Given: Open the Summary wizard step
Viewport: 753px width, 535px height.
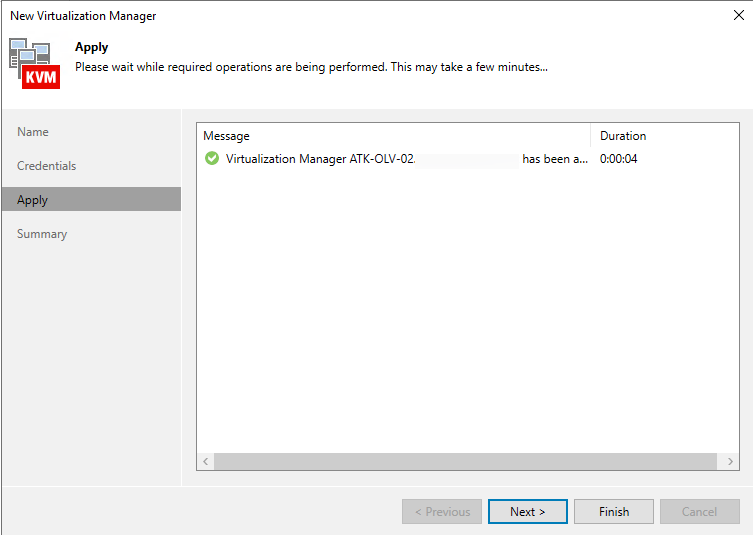Looking at the screenshot, I should pos(42,234).
